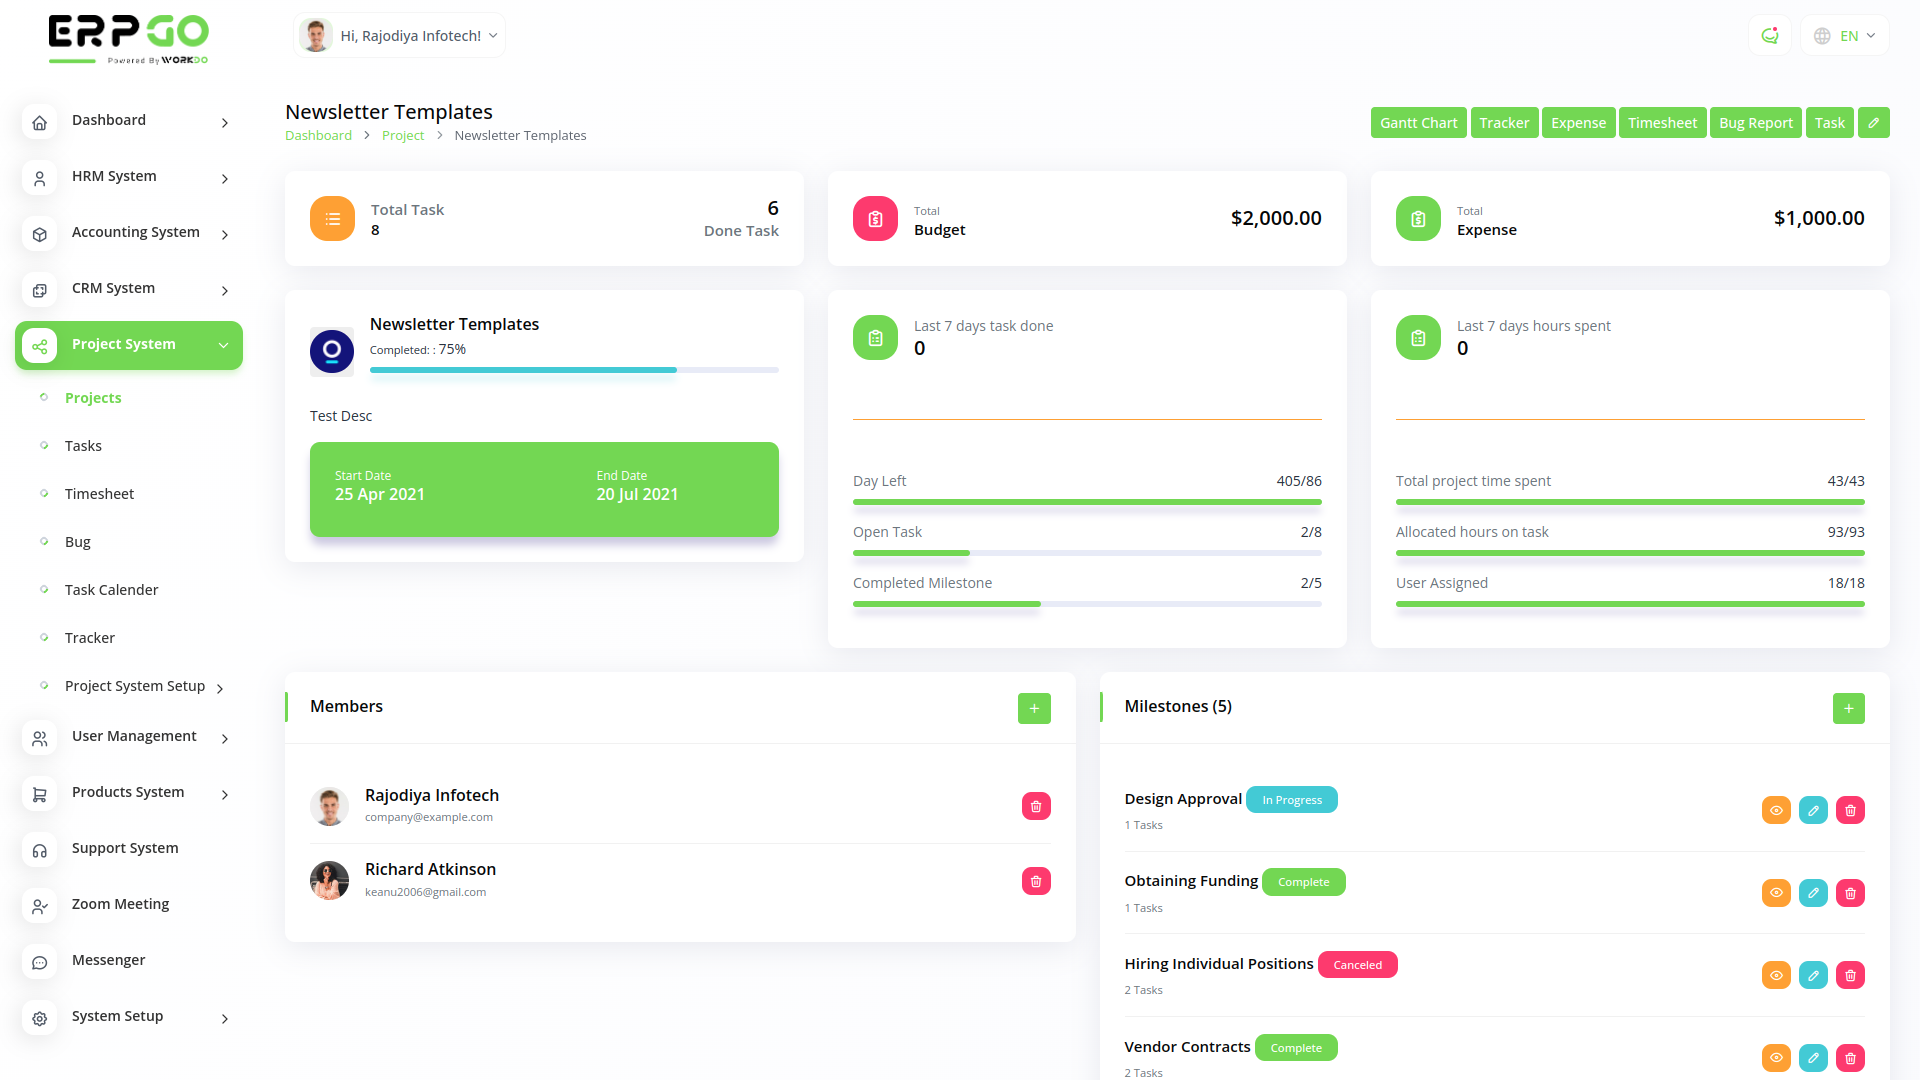Click the green pencil edit project icon
1920x1080 pixels.
(x=1873, y=123)
